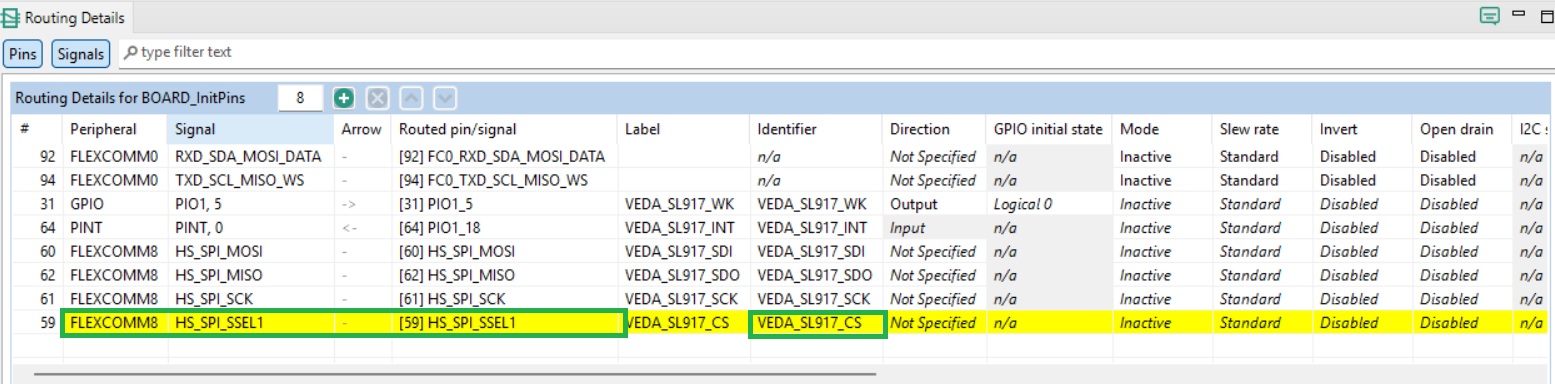Click the move row up arrow icon

[x=411, y=98]
